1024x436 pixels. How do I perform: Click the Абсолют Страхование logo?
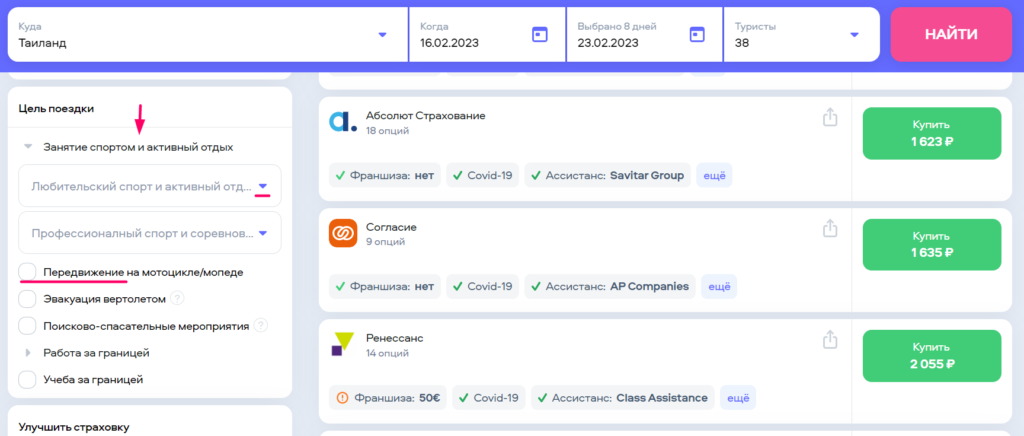[x=343, y=122]
